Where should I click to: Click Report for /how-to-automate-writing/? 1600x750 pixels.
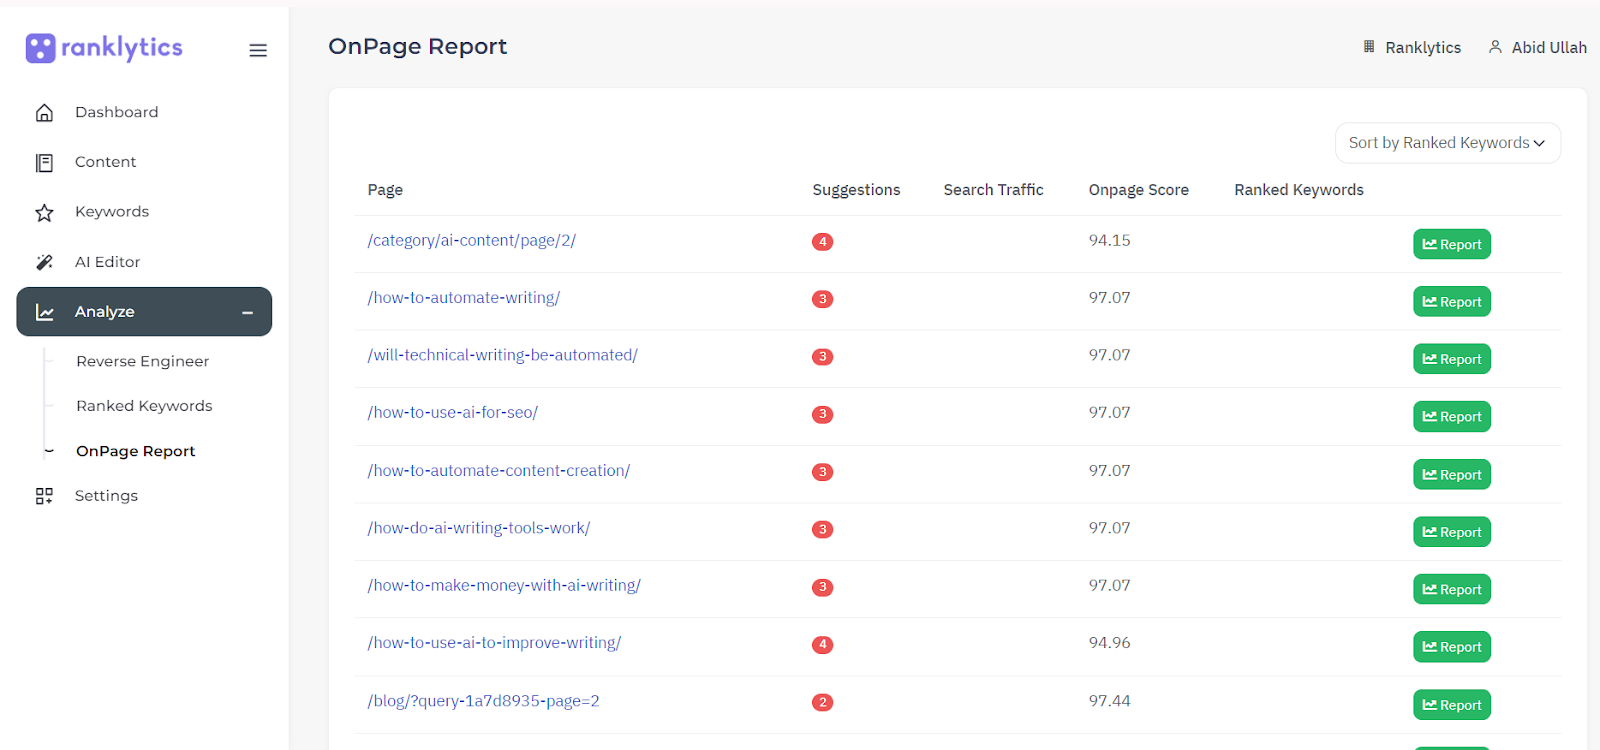1452,302
